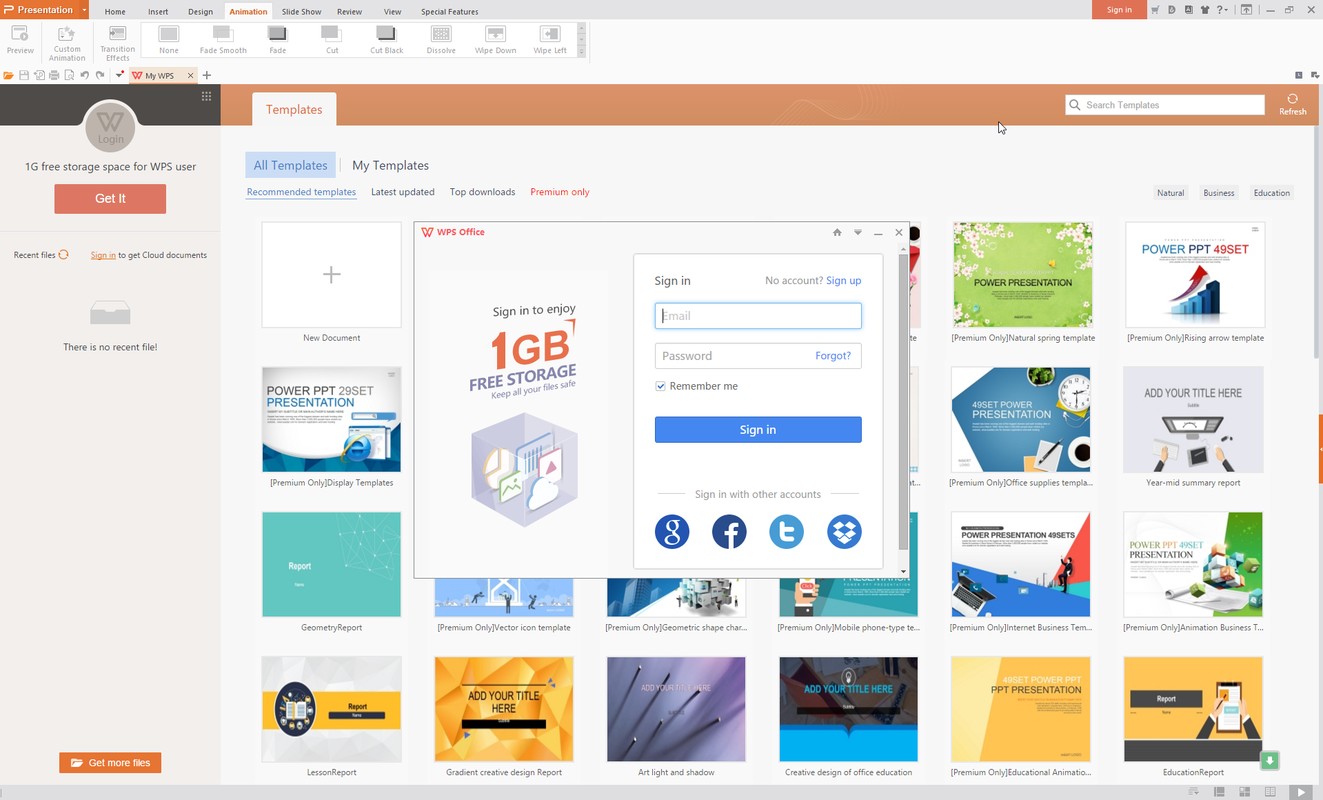Sign in with Dropbox icon
Viewport: 1323px width, 800px height.
click(844, 532)
